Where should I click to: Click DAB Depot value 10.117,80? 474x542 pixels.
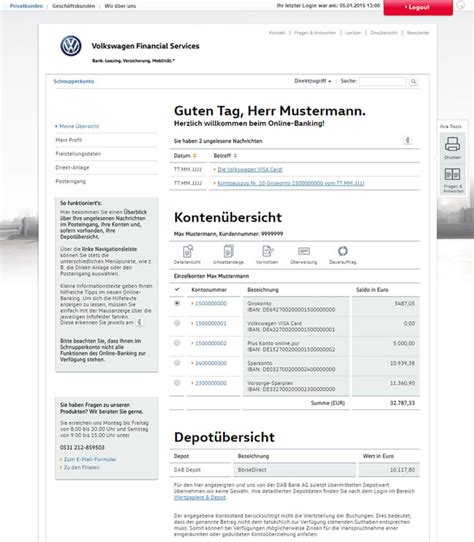402,470
